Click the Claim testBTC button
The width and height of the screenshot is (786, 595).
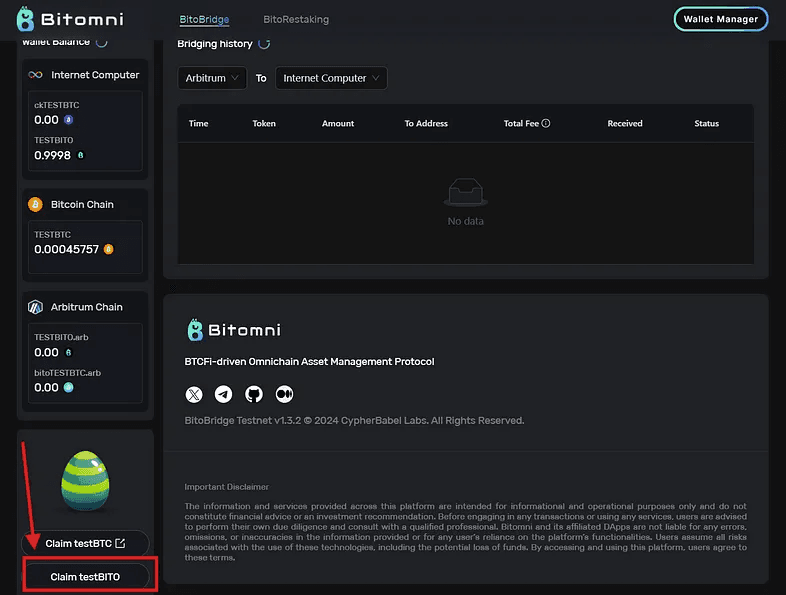point(85,543)
